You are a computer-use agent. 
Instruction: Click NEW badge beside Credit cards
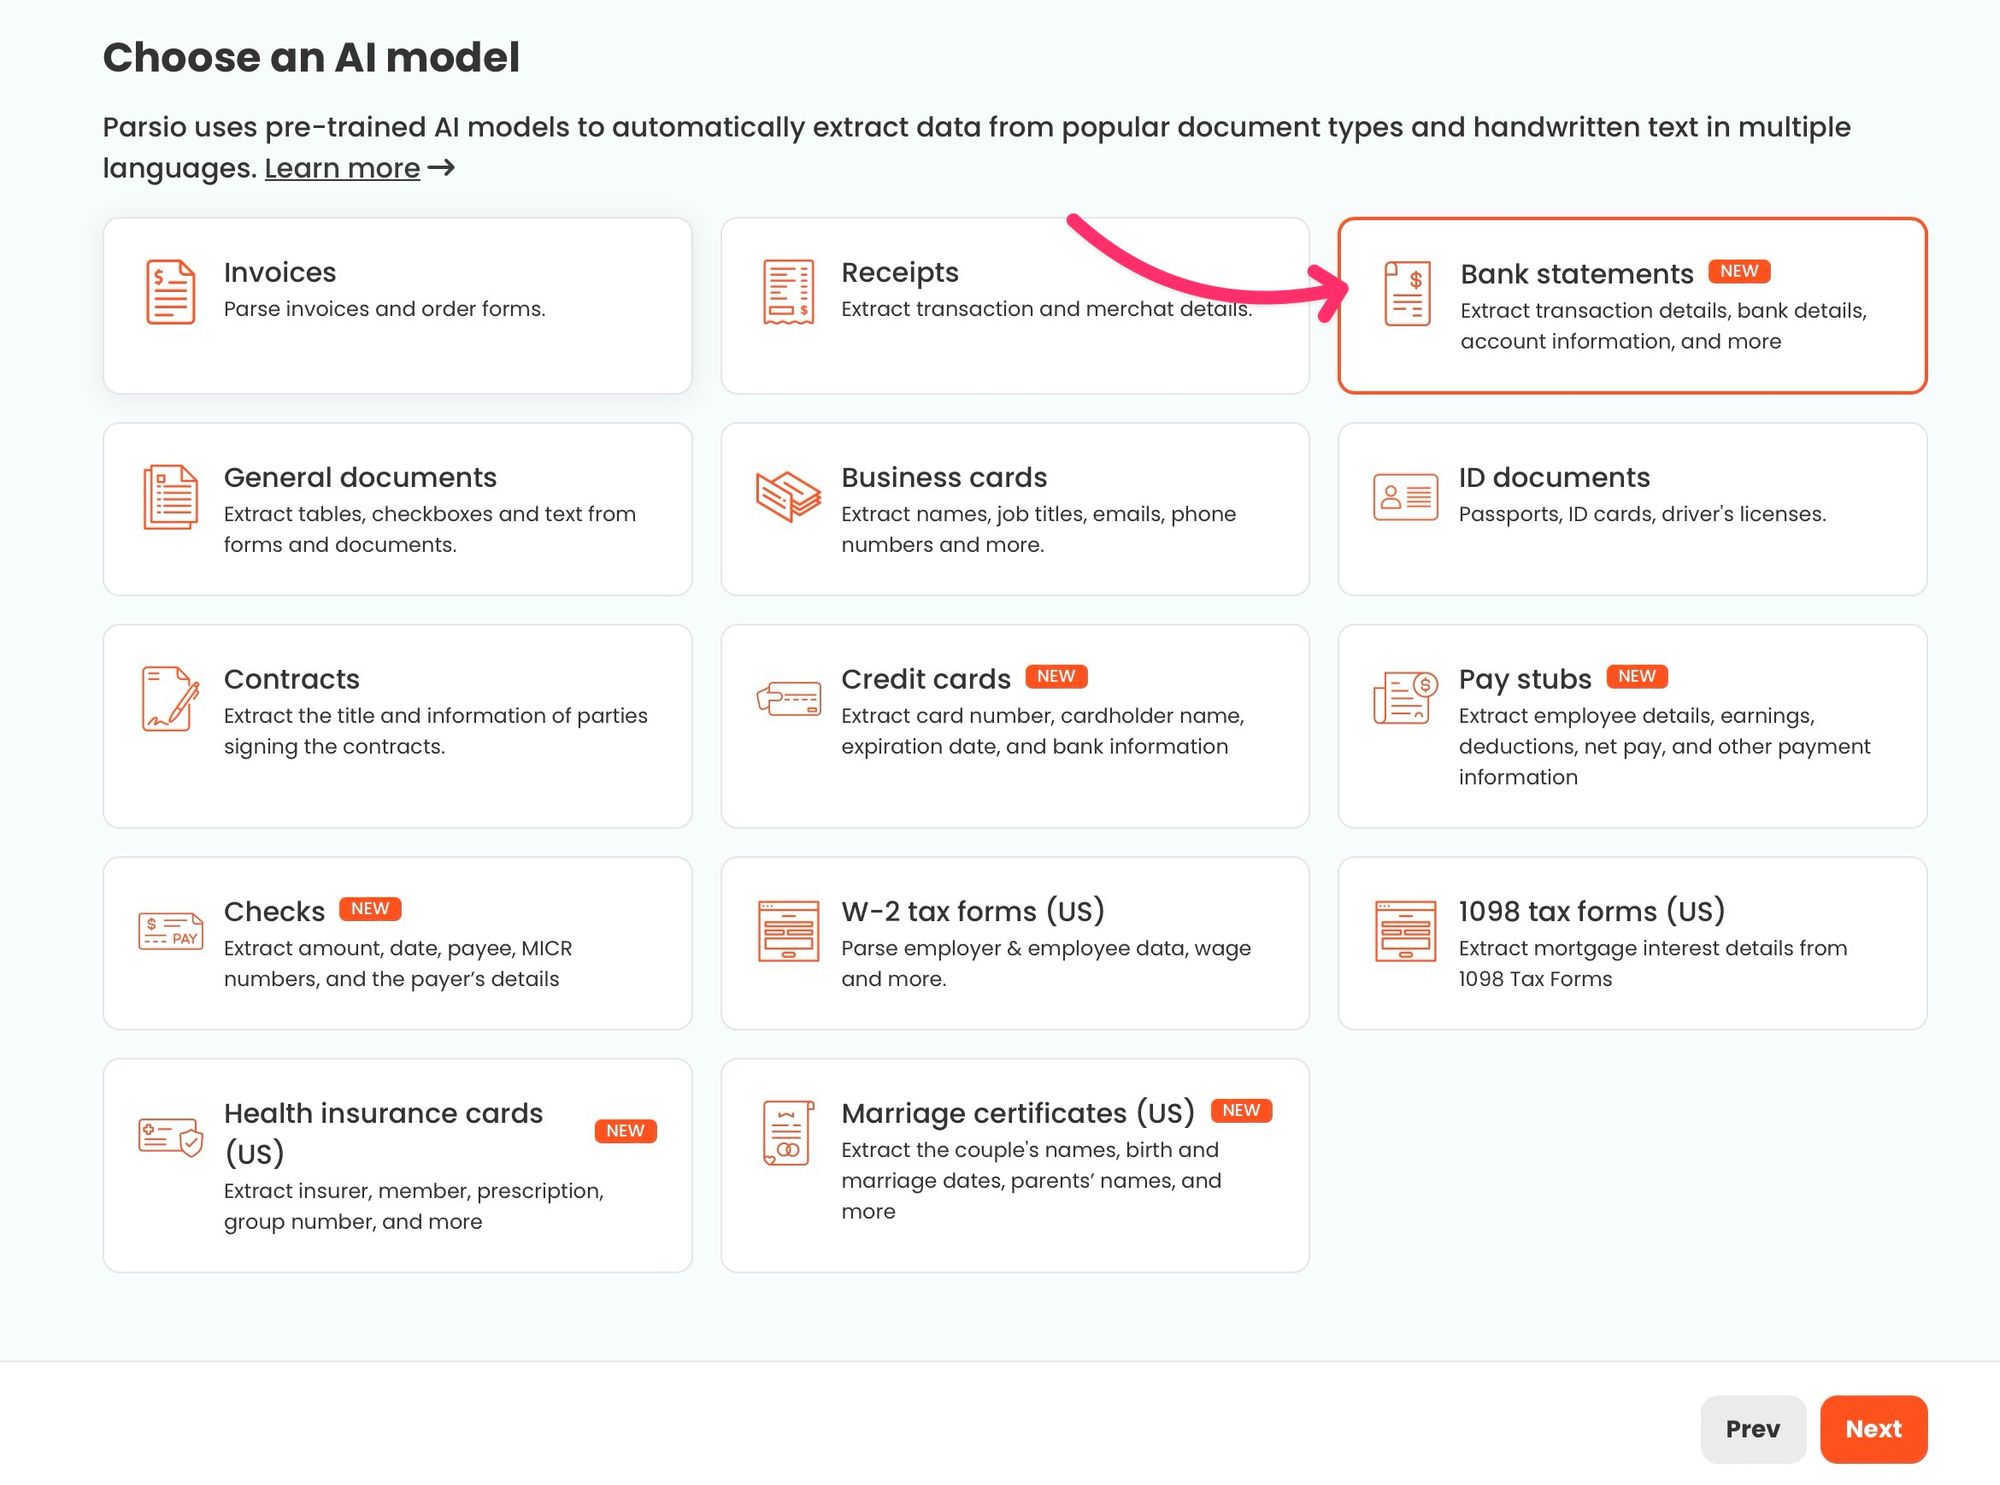coord(1055,677)
